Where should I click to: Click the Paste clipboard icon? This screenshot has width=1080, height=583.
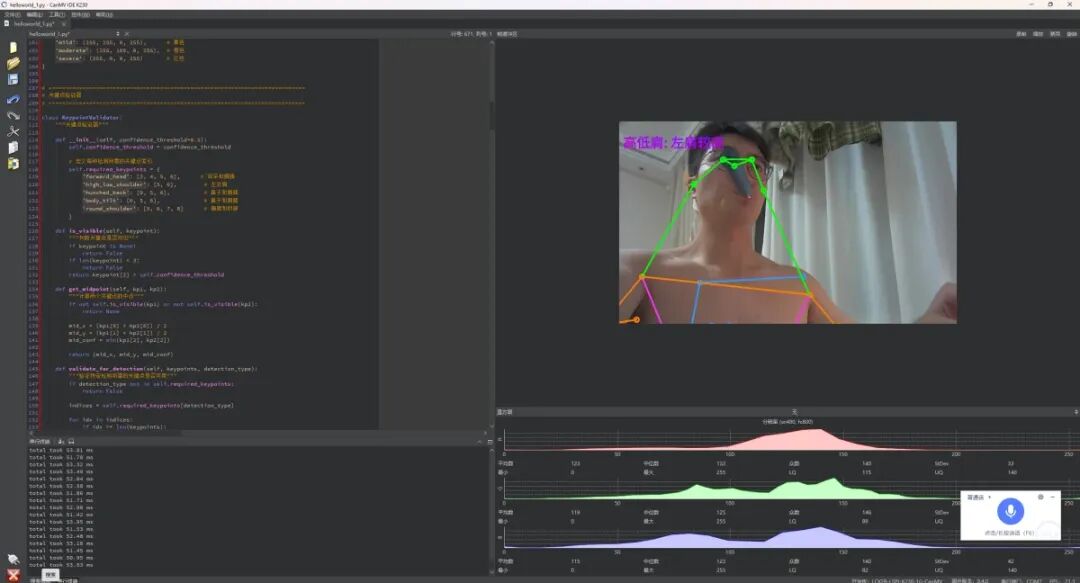(13, 163)
